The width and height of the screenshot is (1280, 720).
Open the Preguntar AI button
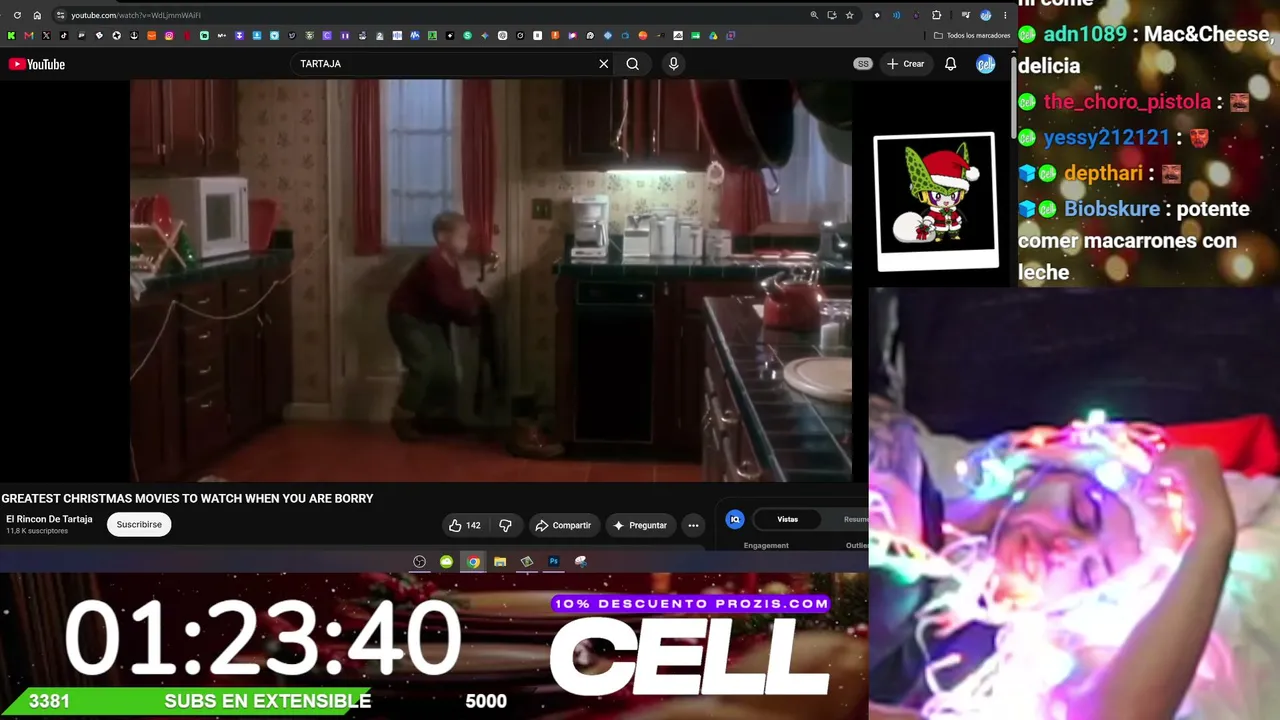[640, 525]
